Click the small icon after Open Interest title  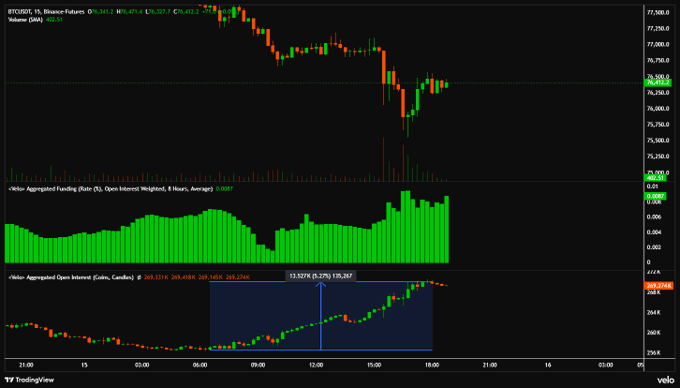(x=139, y=277)
